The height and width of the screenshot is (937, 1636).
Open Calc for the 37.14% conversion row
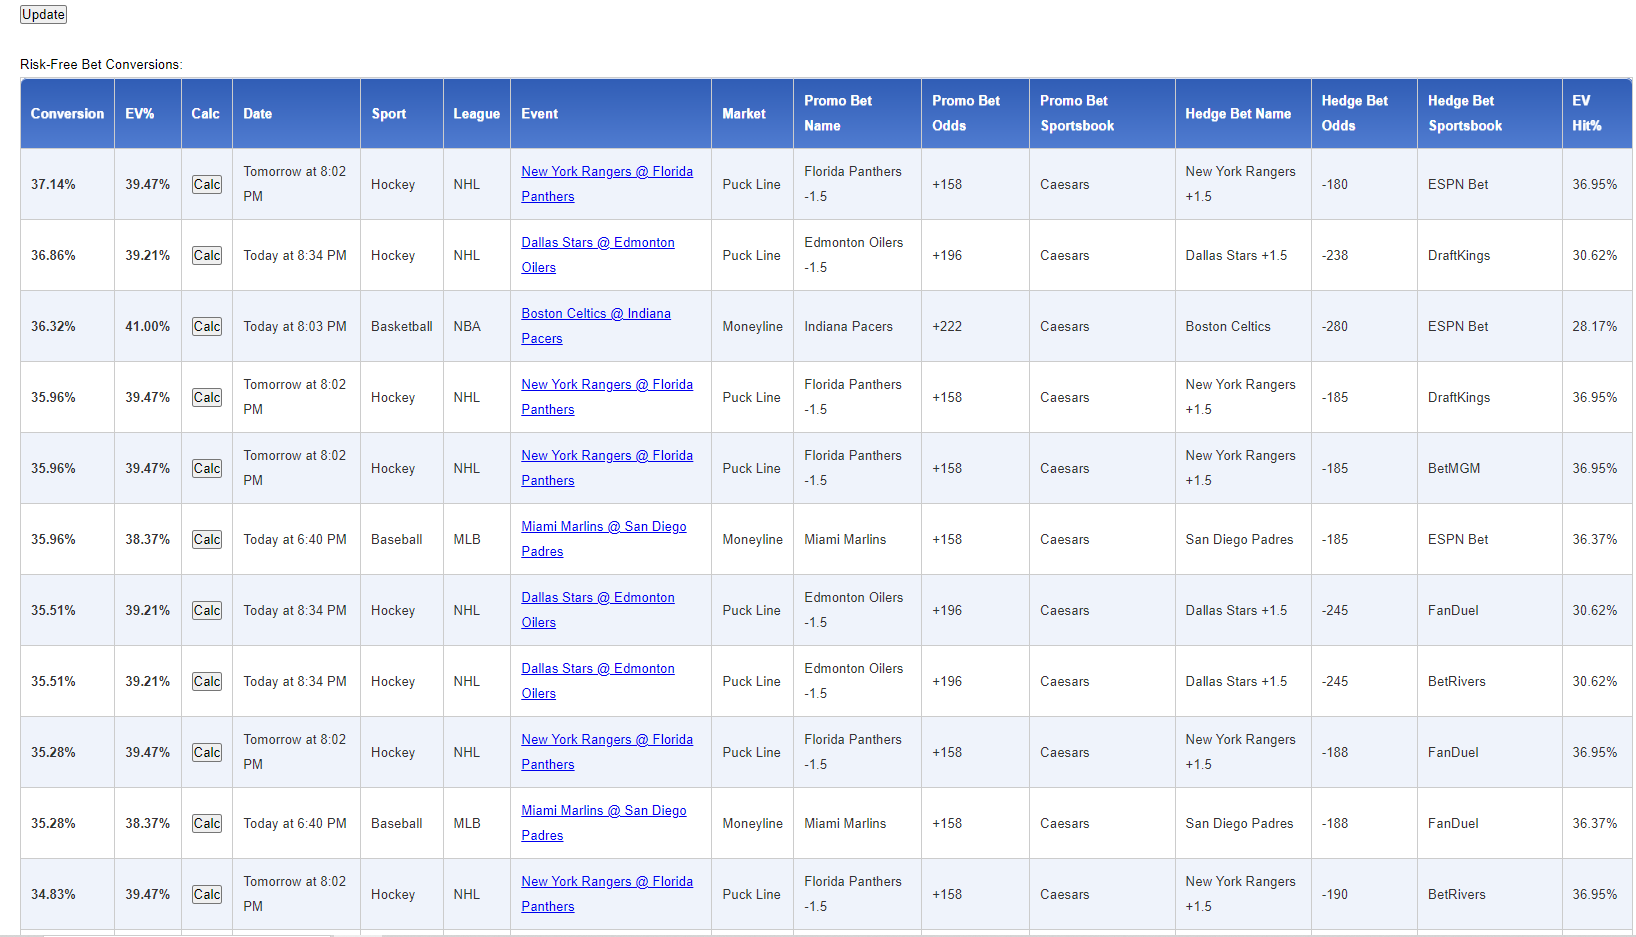coord(207,184)
